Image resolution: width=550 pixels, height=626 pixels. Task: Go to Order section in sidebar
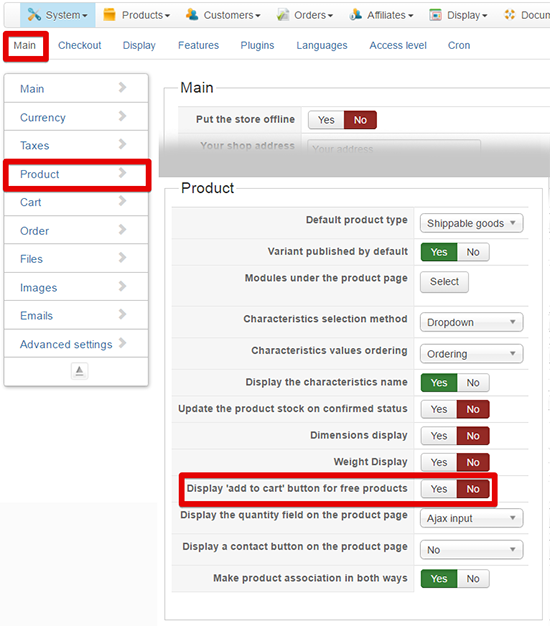click(76, 230)
